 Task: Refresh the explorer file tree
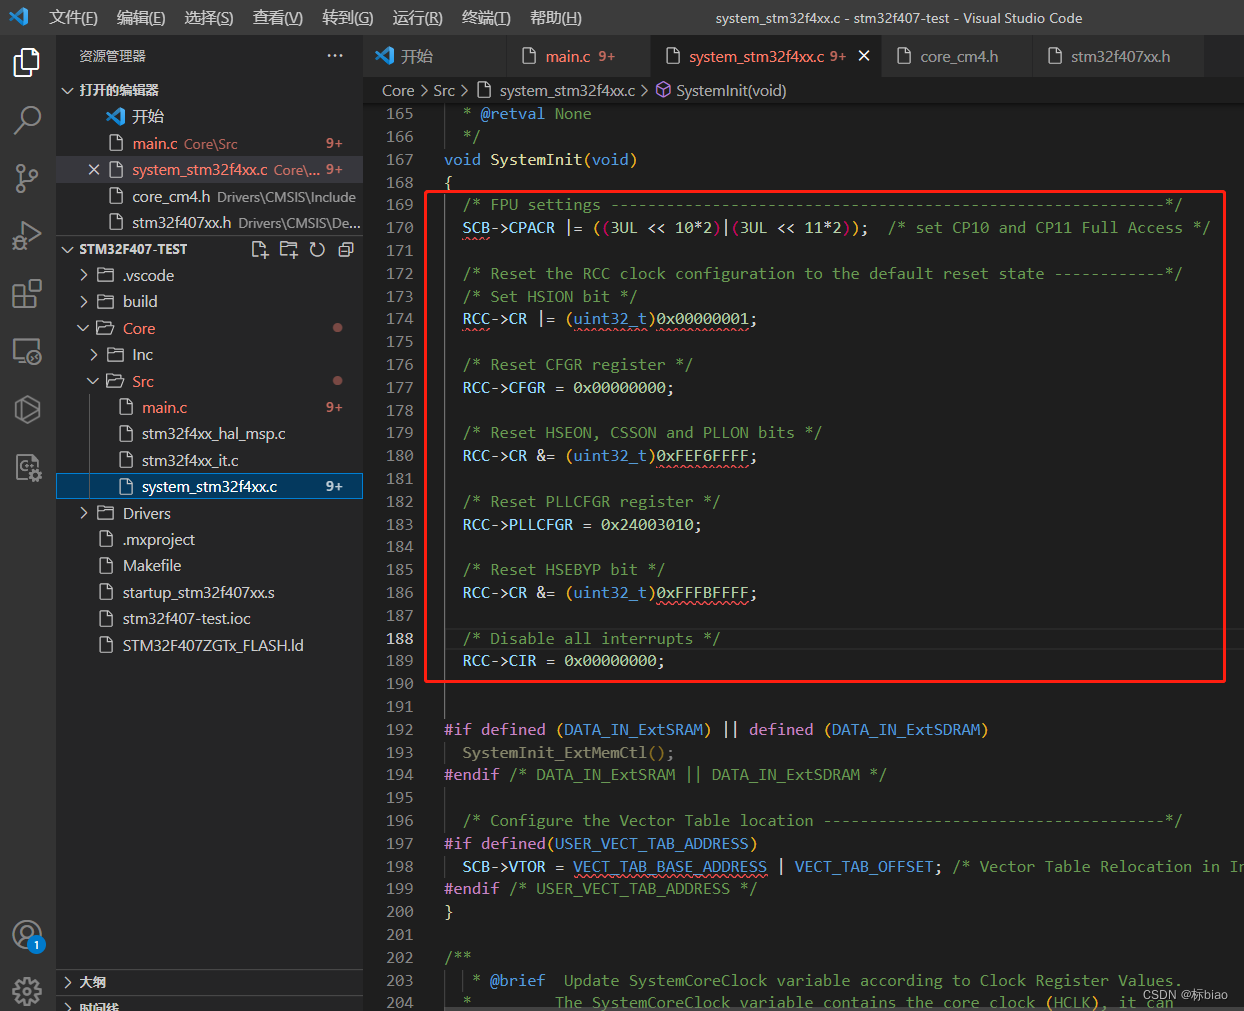[x=317, y=249]
